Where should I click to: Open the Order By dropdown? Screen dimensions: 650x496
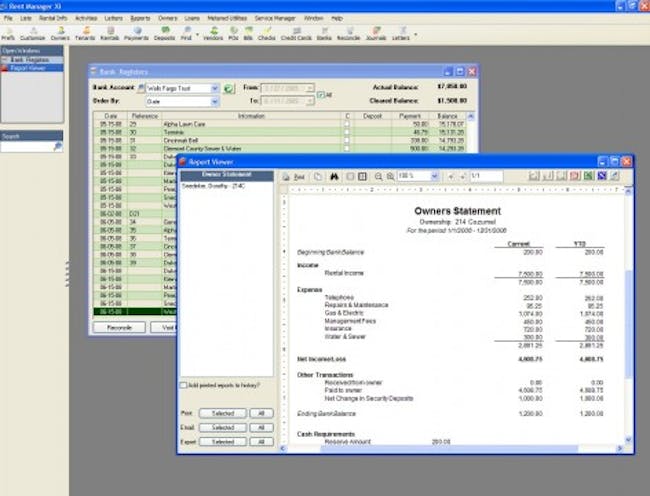pyautogui.click(x=215, y=102)
